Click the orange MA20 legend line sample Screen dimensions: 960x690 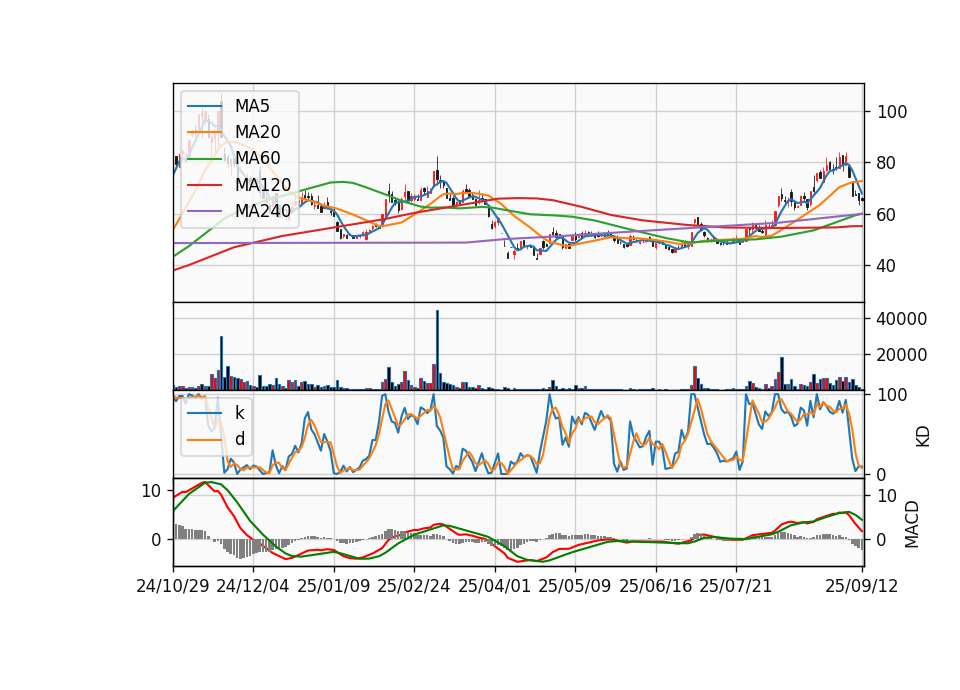tap(204, 132)
